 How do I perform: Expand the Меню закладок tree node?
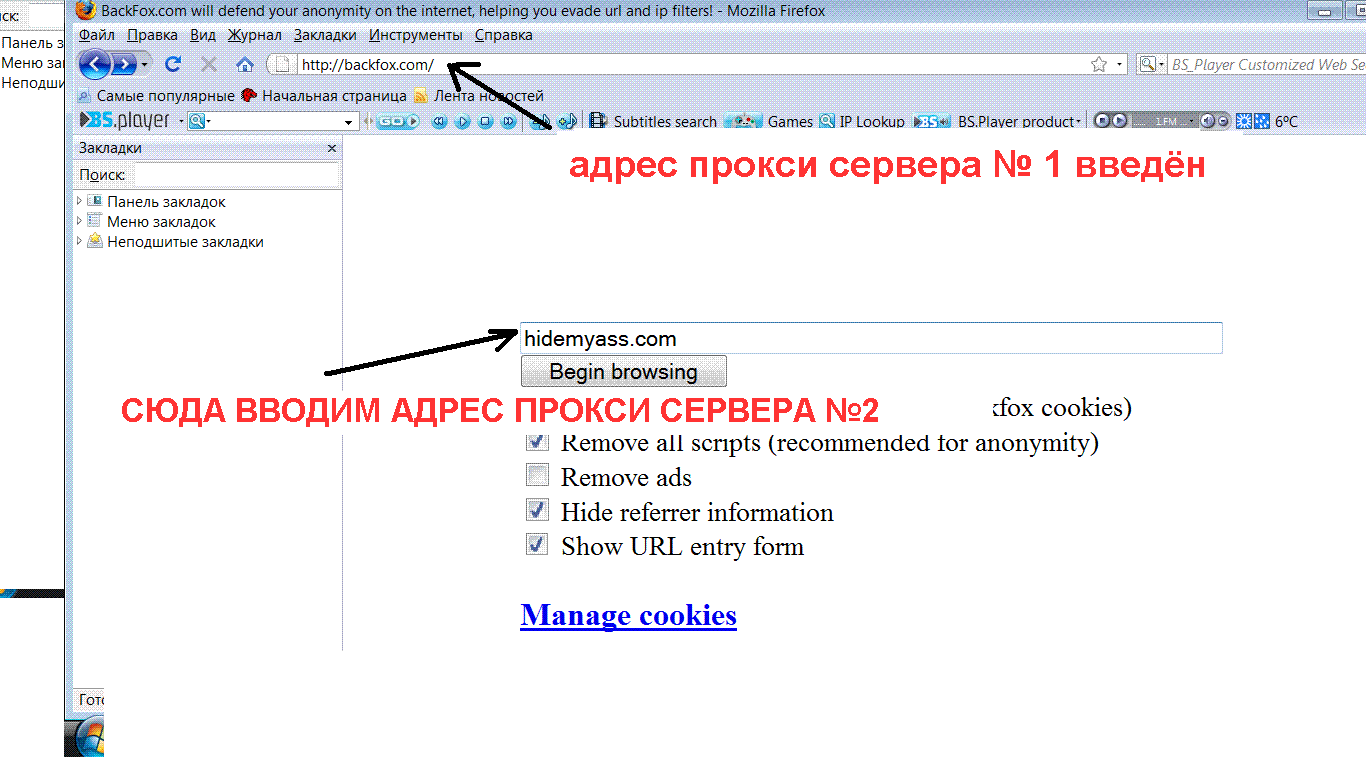pyautogui.click(x=80, y=221)
